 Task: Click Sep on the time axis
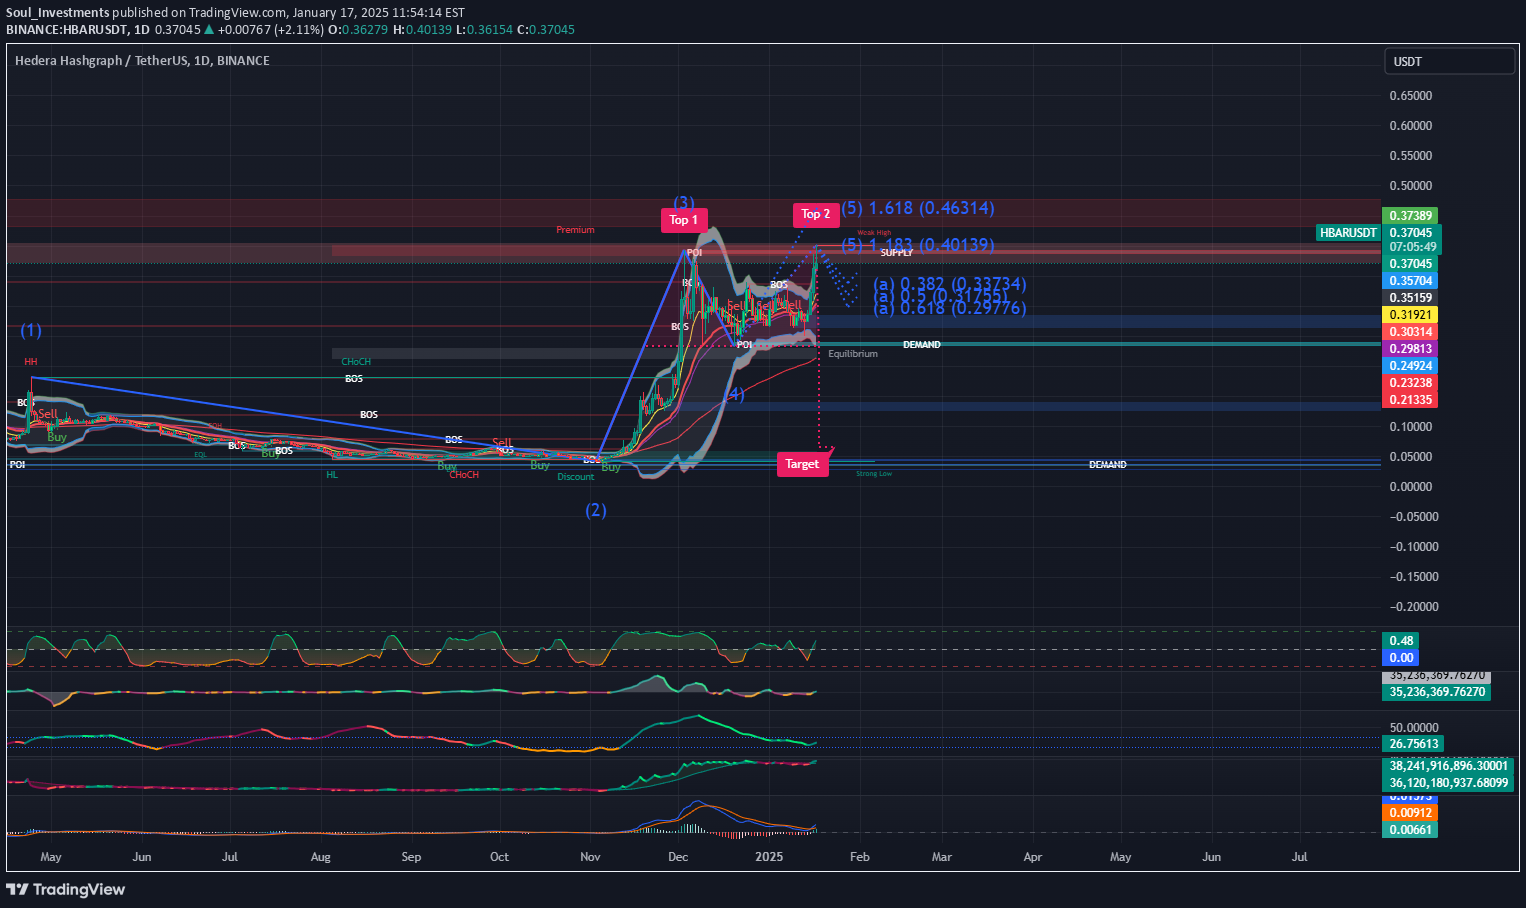411,857
